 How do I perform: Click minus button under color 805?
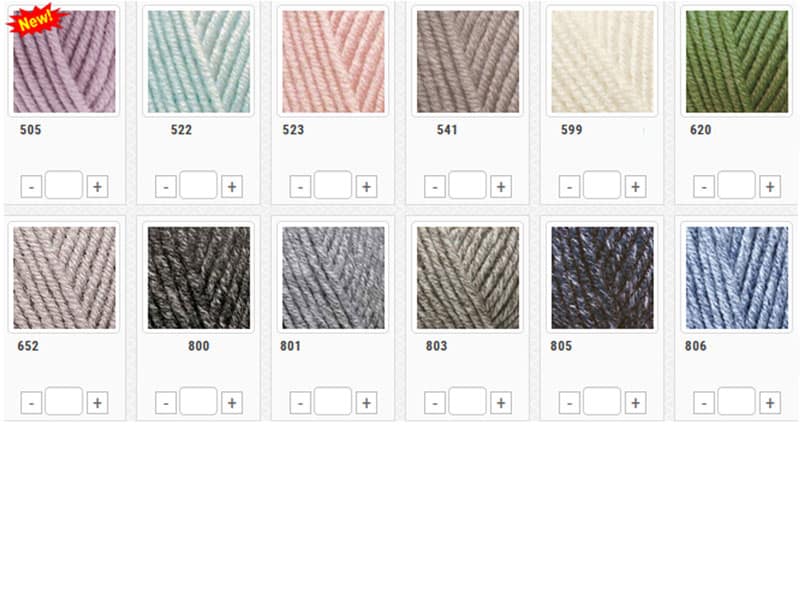click(569, 403)
